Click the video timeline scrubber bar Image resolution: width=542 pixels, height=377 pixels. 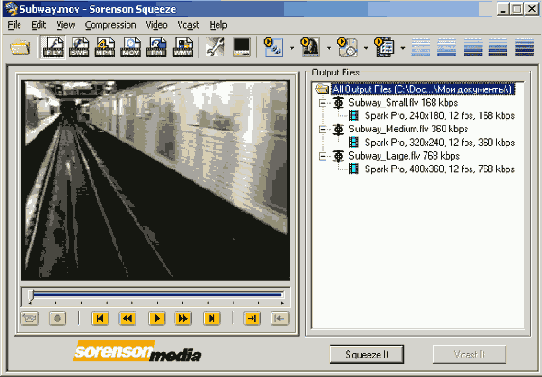[x=156, y=295]
